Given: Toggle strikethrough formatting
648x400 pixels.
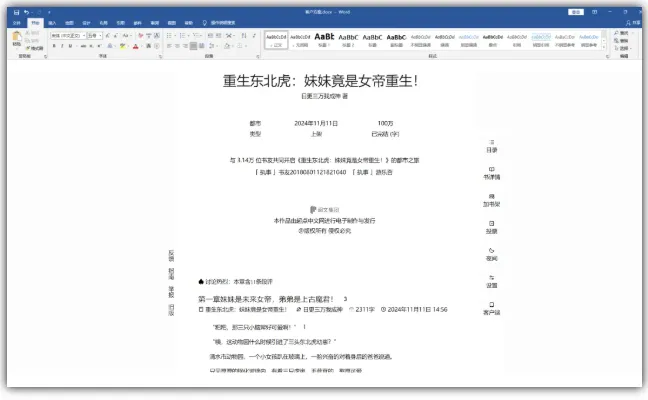Looking at the screenshot, I should 83,46.
